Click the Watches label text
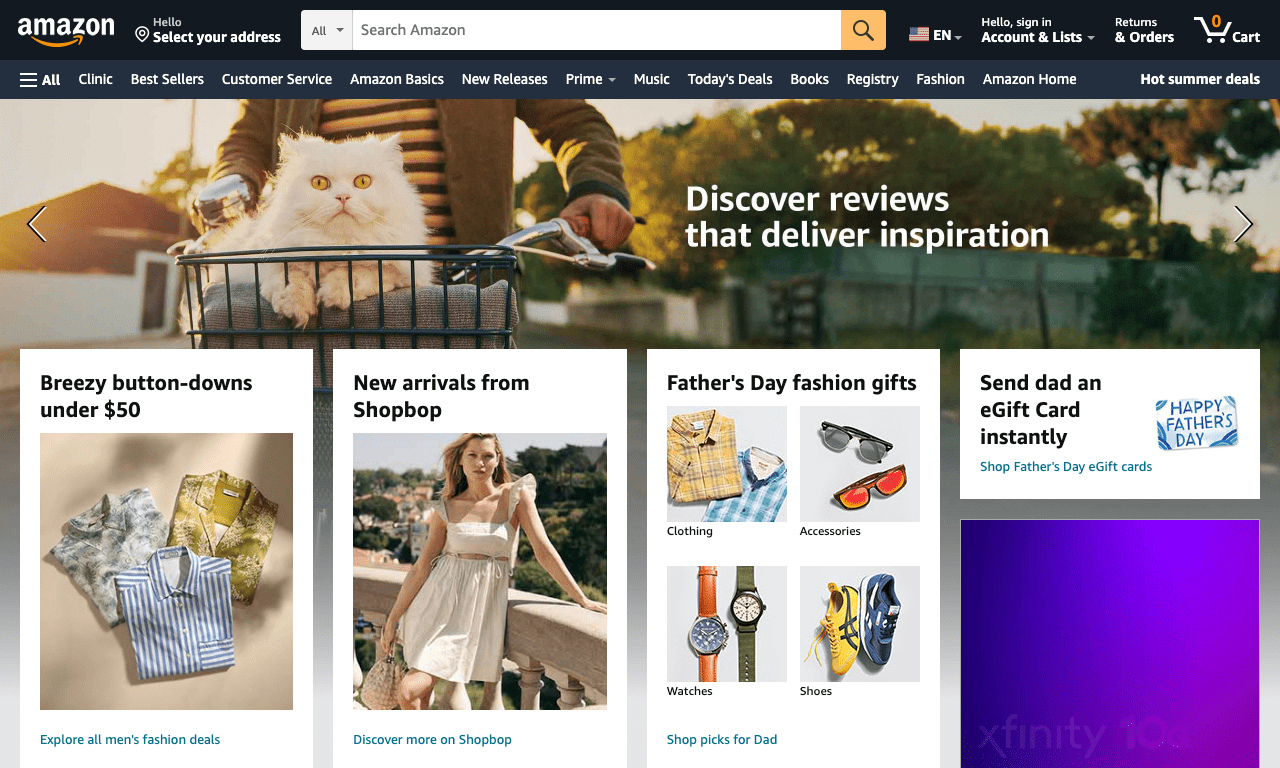 [690, 691]
